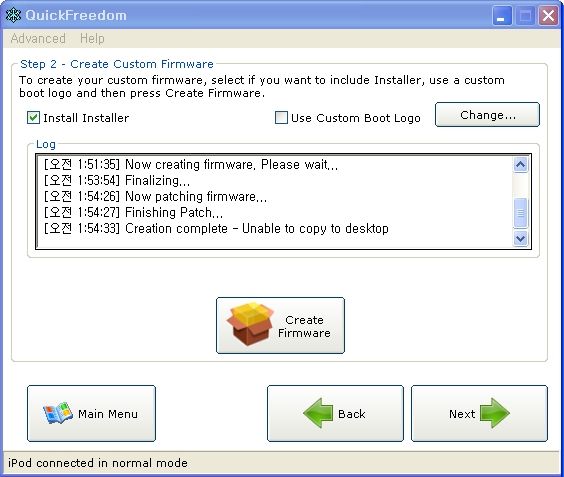The image size is (564, 477).
Task: Open the Advanced menu
Action: 38,38
